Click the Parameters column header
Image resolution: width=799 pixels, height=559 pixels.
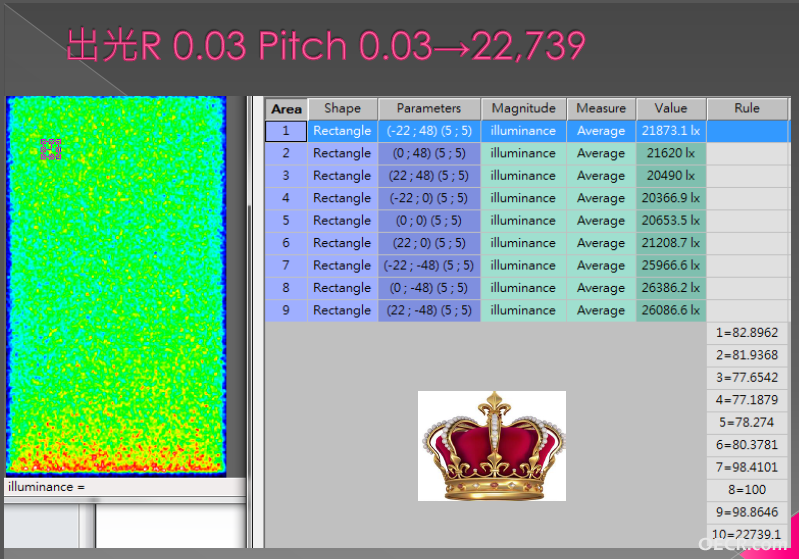click(x=429, y=109)
